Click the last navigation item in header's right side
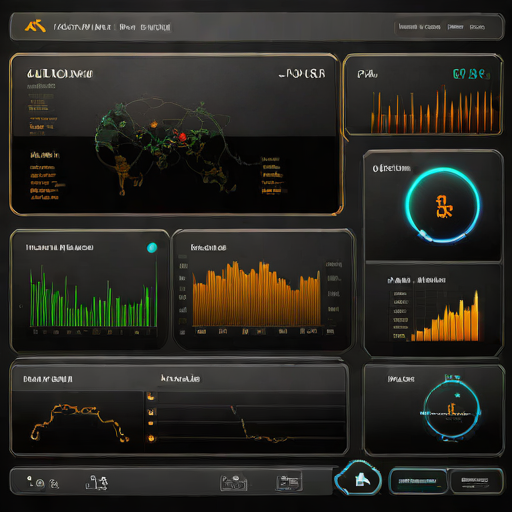Viewport: 512px width, 512px height. click(477, 27)
